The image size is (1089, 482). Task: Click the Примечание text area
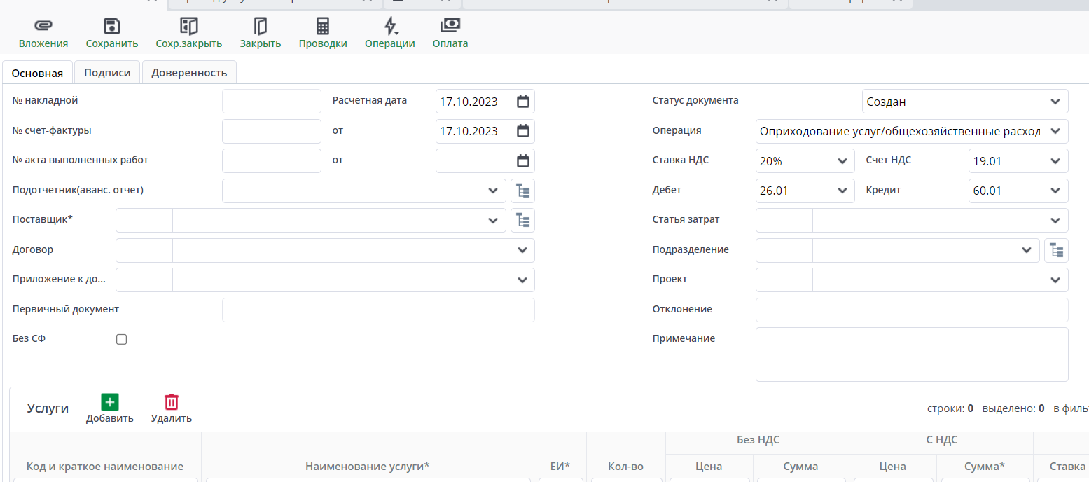tap(912, 356)
